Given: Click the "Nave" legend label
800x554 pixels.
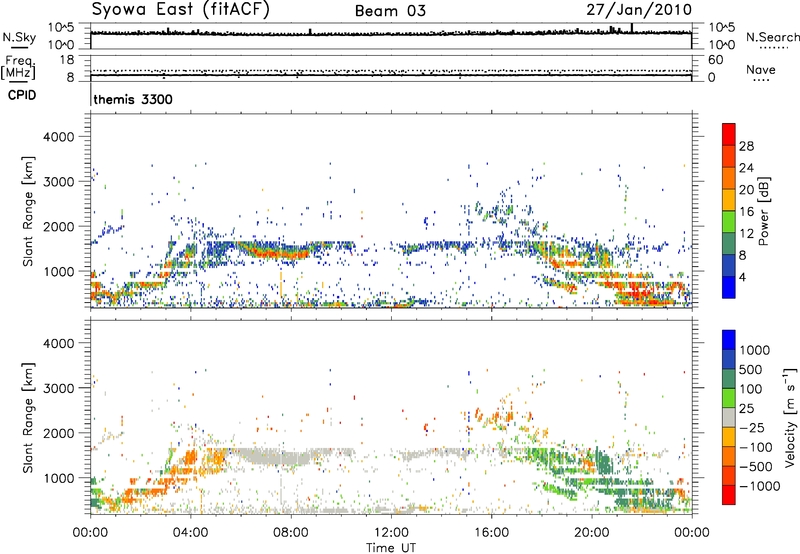Looking at the screenshot, I should pyautogui.click(x=761, y=69).
